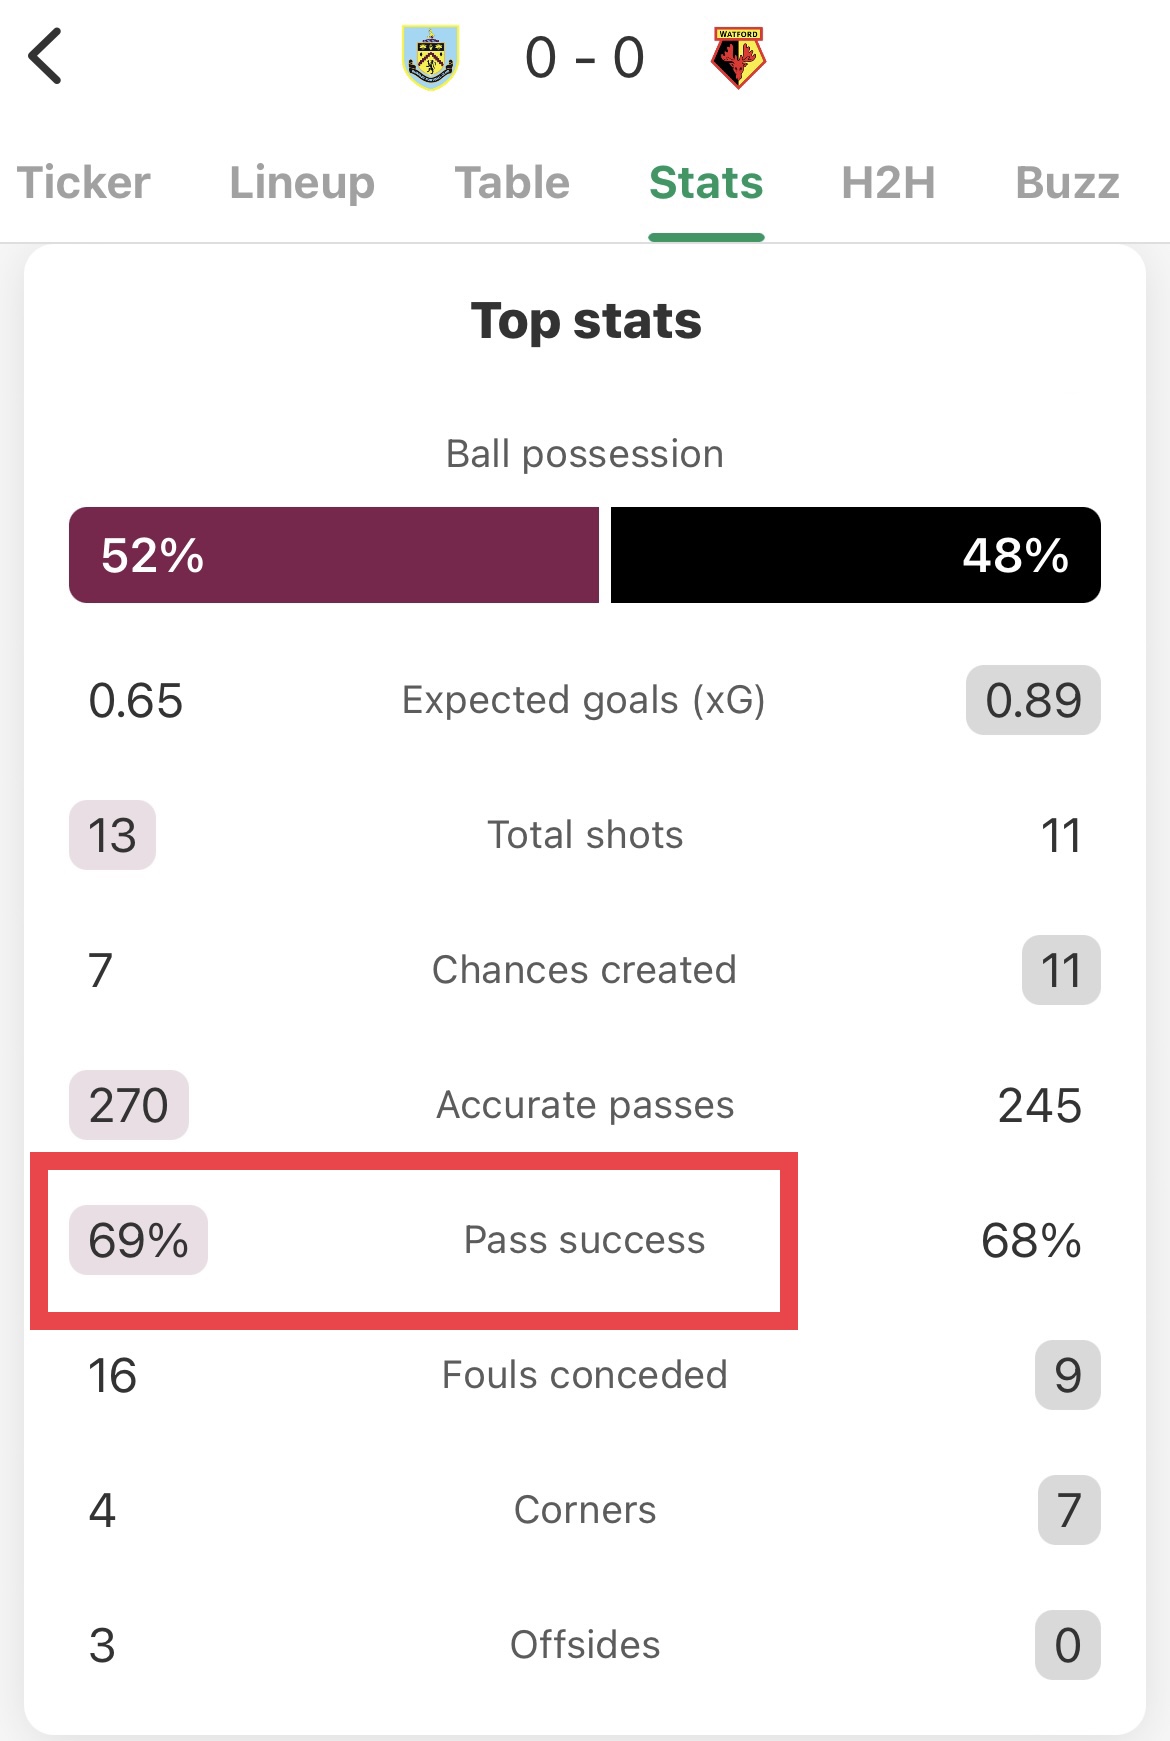
Task: Open the Ticker tab
Action: 84,183
